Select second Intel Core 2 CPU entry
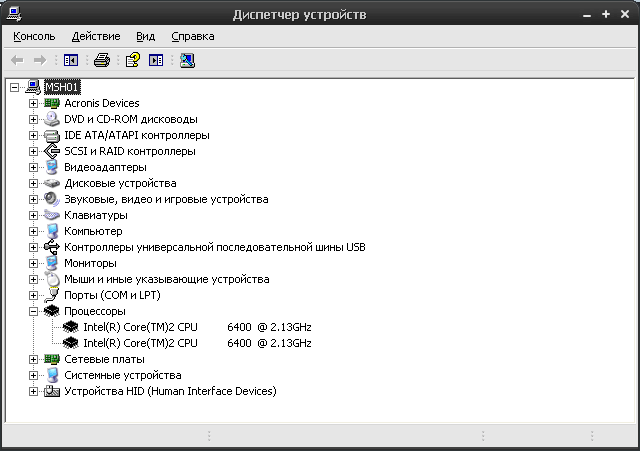The height and width of the screenshot is (451, 640). (x=197, y=343)
